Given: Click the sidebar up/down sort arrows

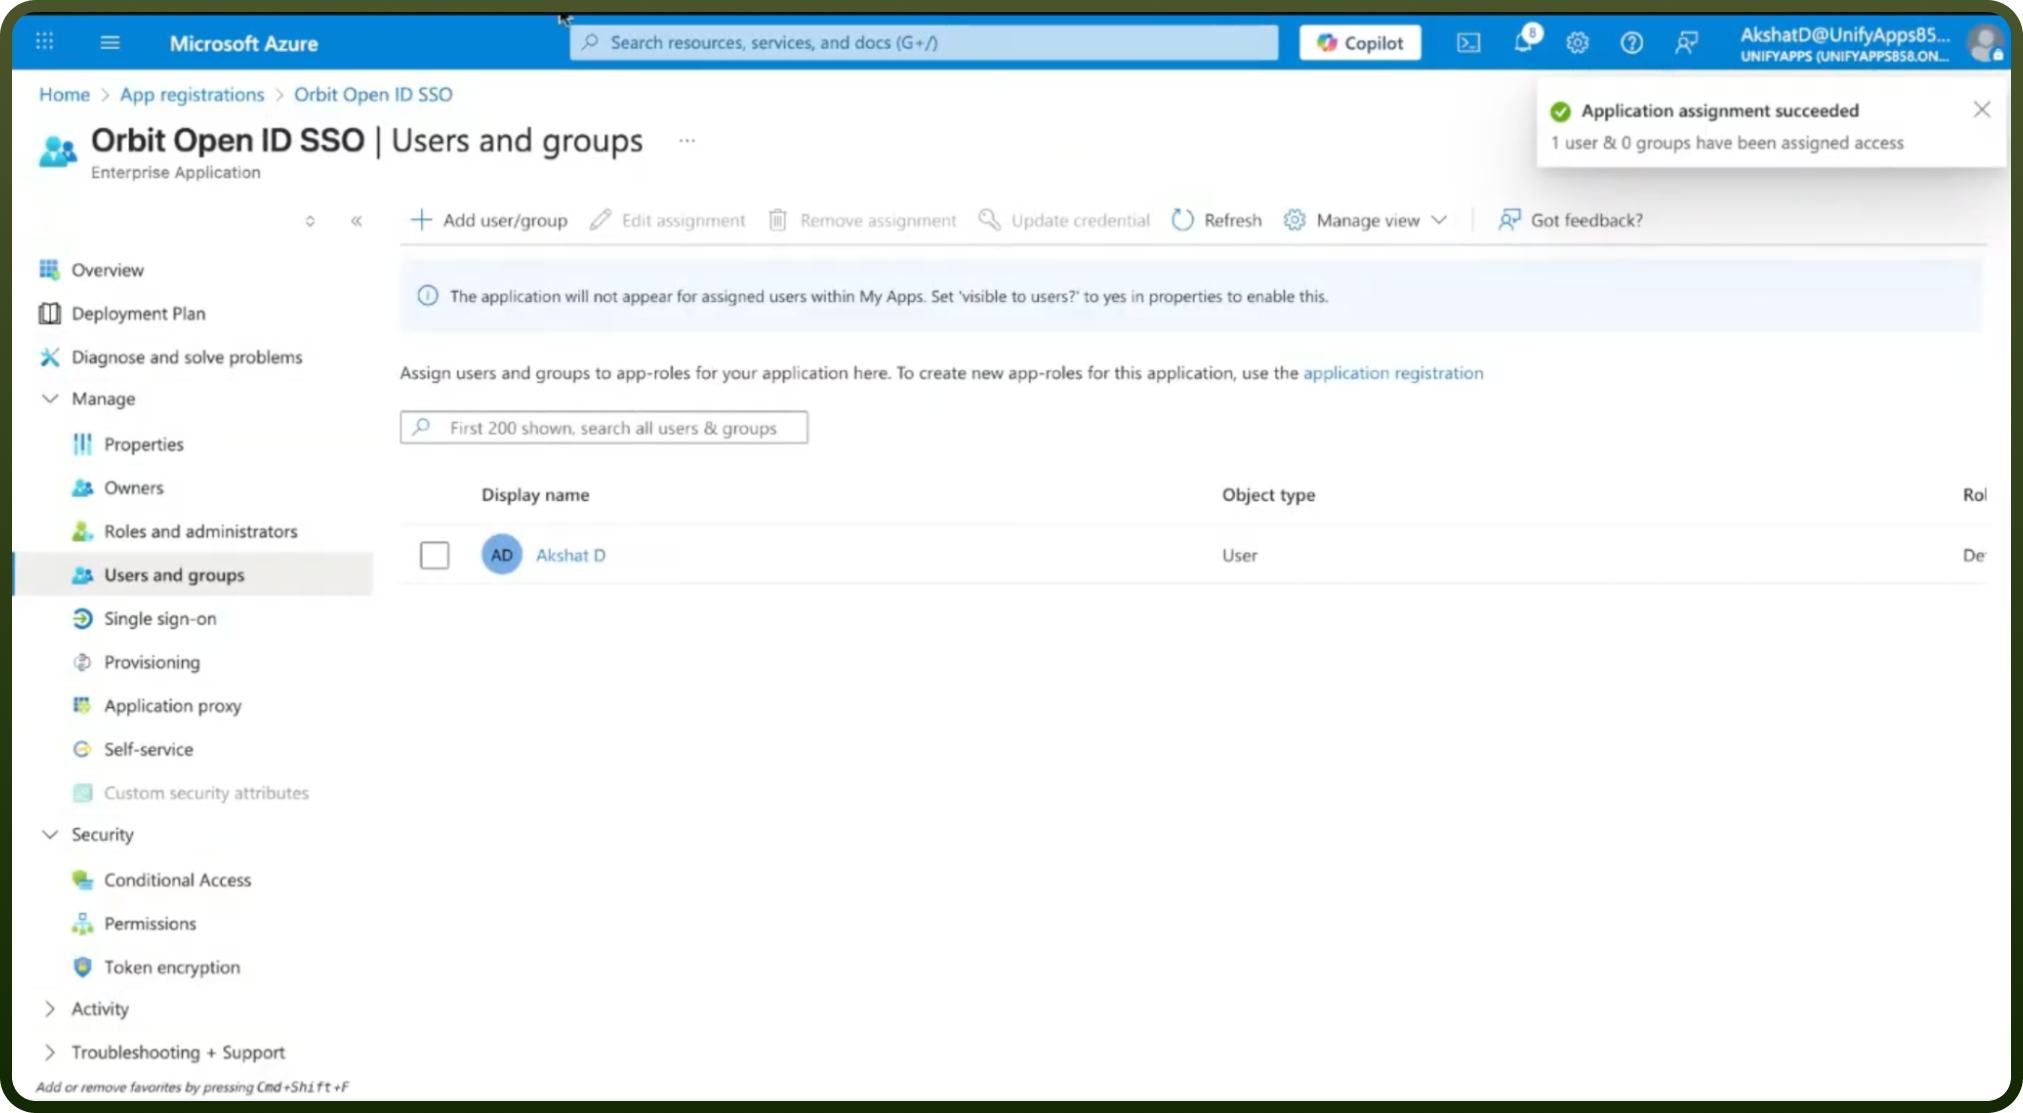Looking at the screenshot, I should pos(310,221).
